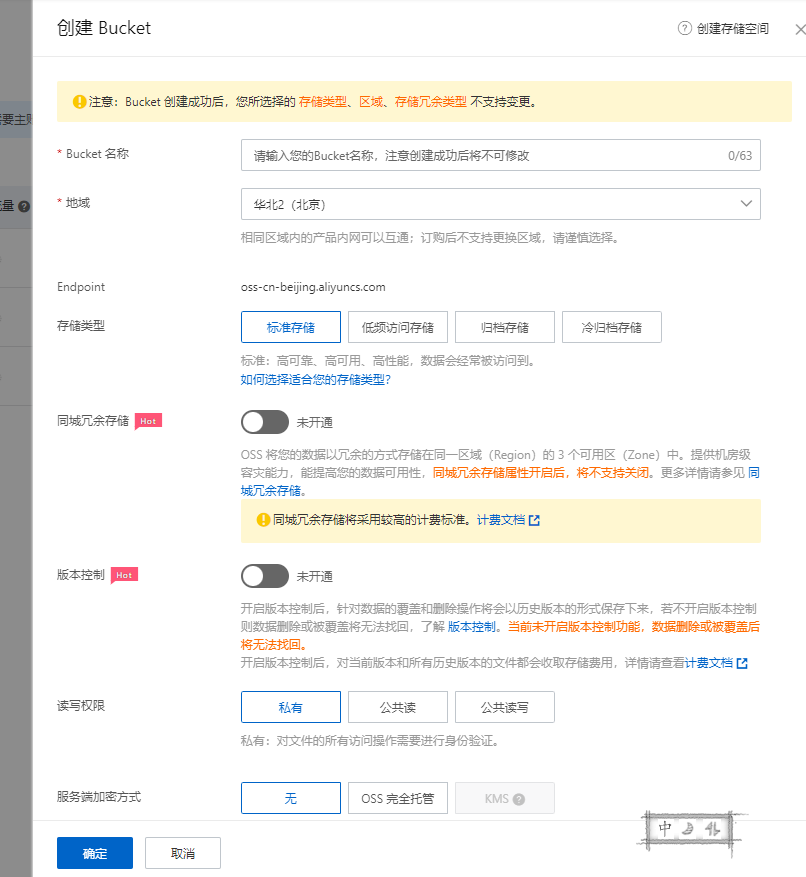
Task: Toggle the 同城冗余存储 switch
Action: (x=265, y=422)
